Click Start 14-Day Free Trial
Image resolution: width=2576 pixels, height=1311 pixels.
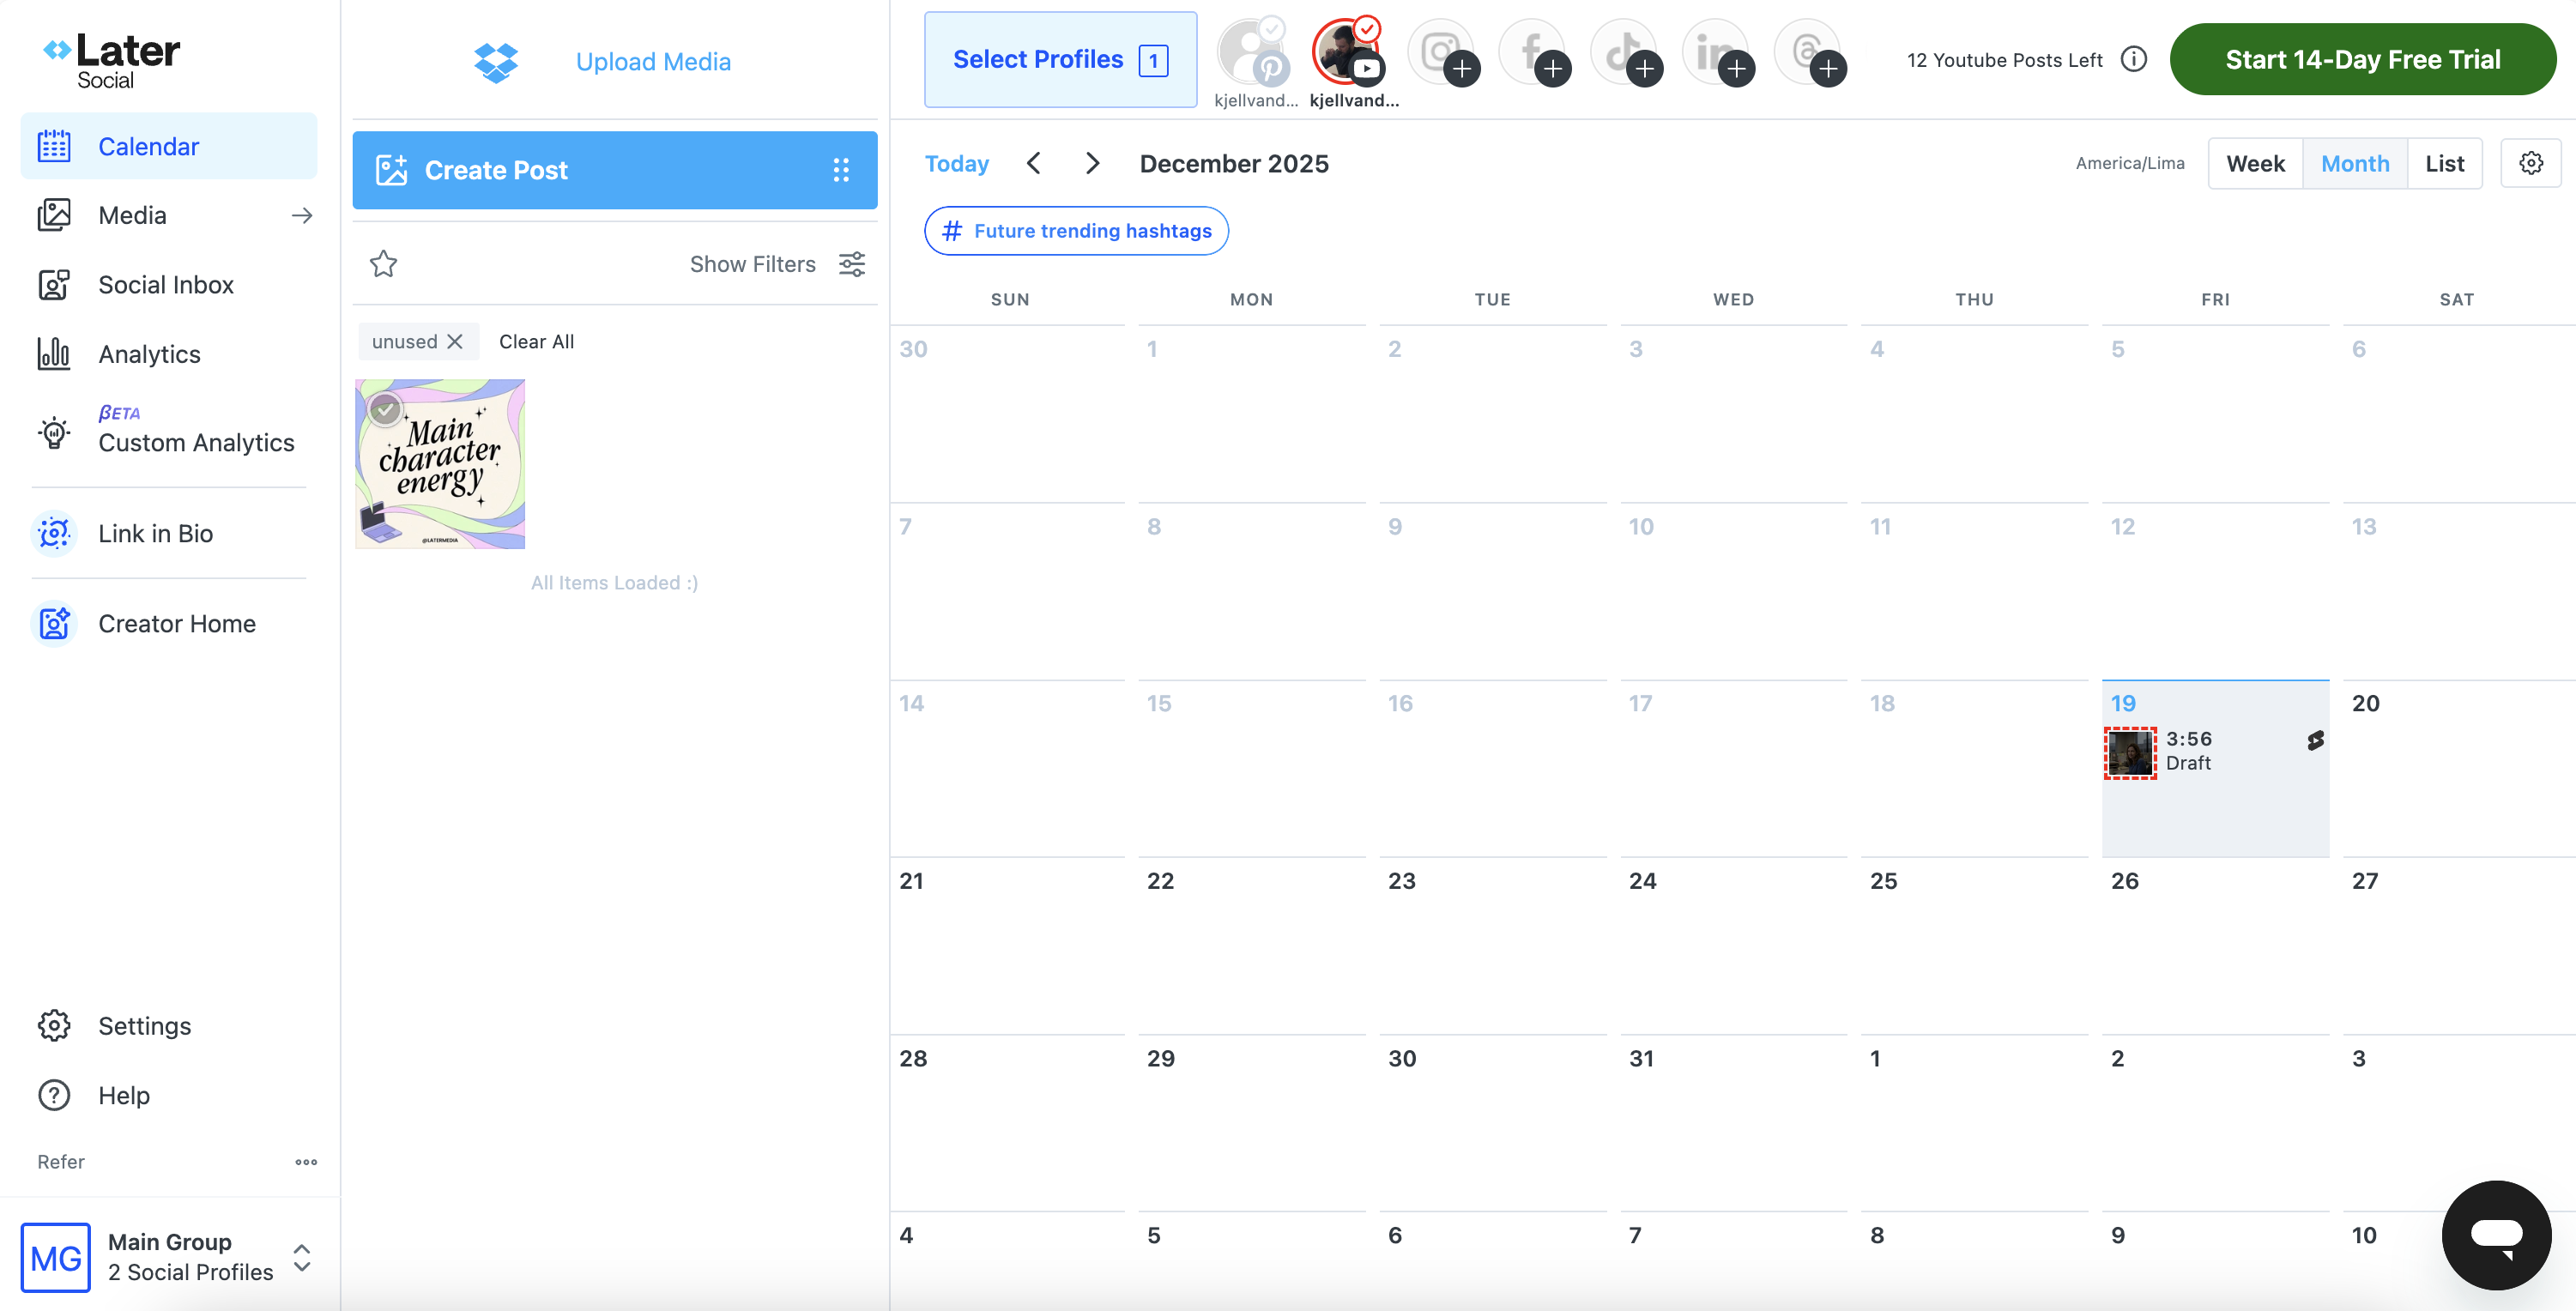point(2362,60)
